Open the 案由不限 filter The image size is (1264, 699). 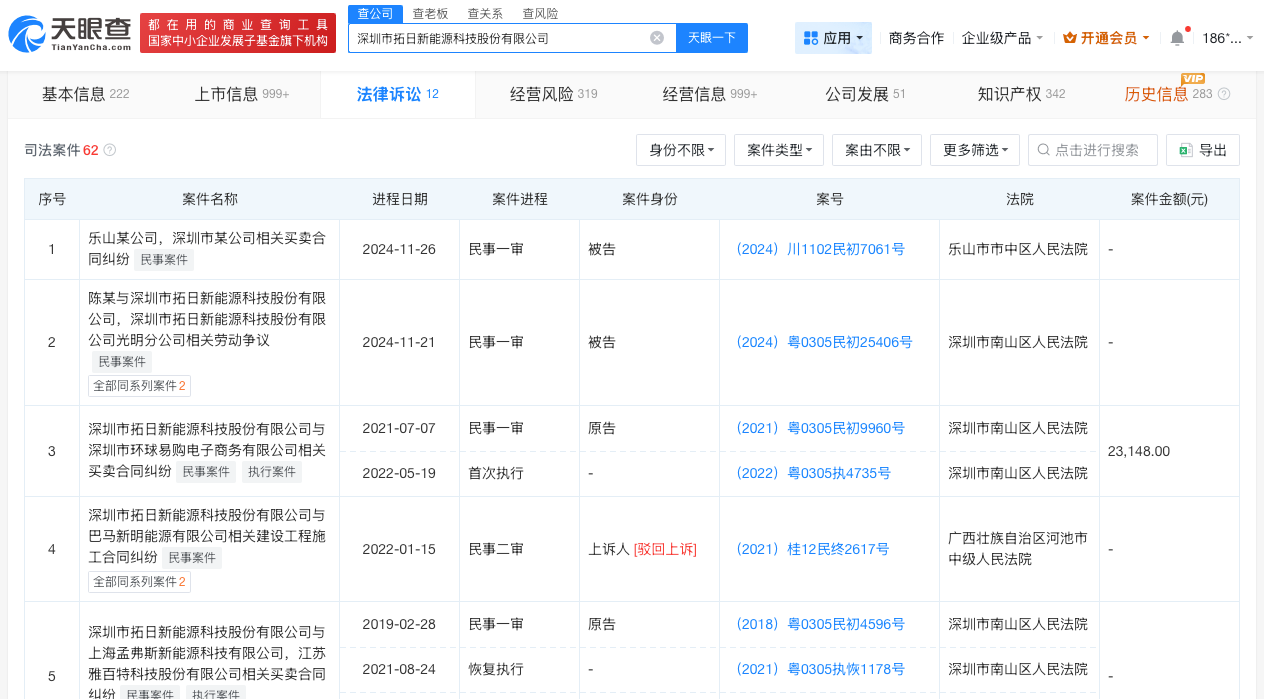877,150
